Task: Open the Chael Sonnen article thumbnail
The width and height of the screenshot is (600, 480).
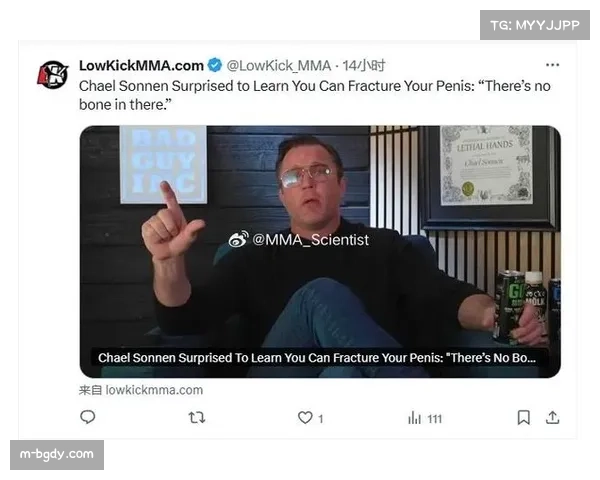Action: (x=320, y=251)
